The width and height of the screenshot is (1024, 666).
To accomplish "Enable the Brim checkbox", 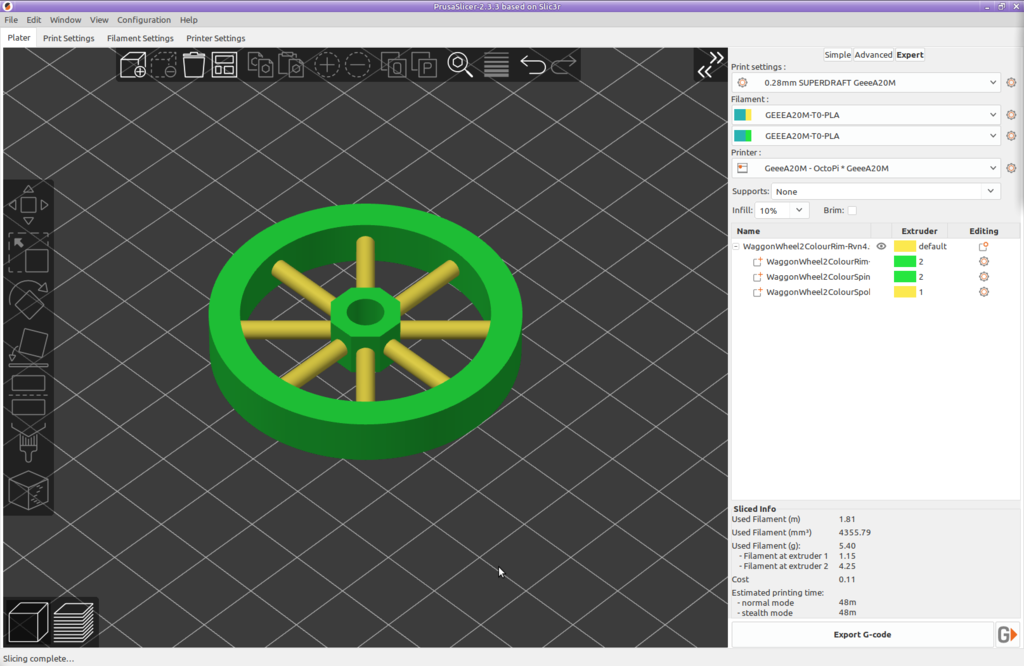I will (x=852, y=211).
